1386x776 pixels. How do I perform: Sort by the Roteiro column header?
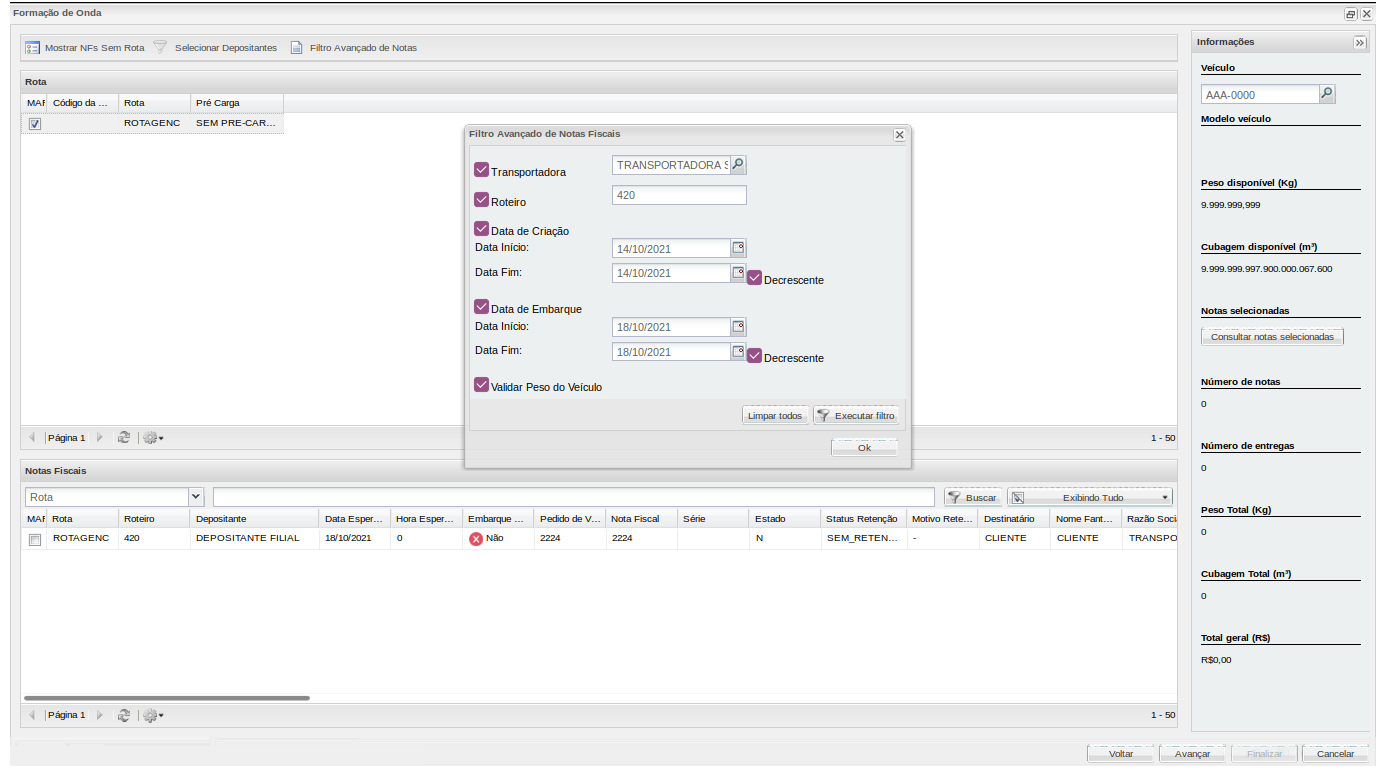click(x=154, y=519)
